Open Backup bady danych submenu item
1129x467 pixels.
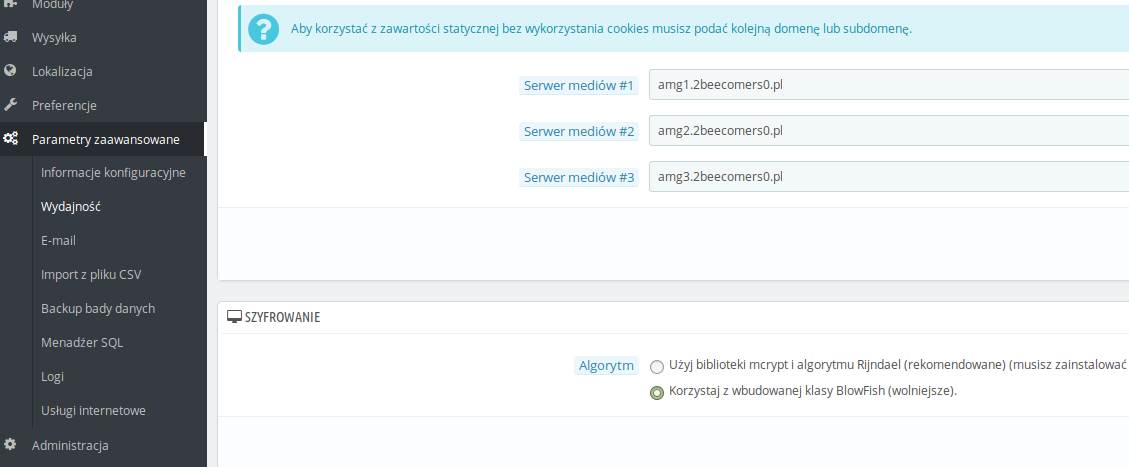pos(98,308)
